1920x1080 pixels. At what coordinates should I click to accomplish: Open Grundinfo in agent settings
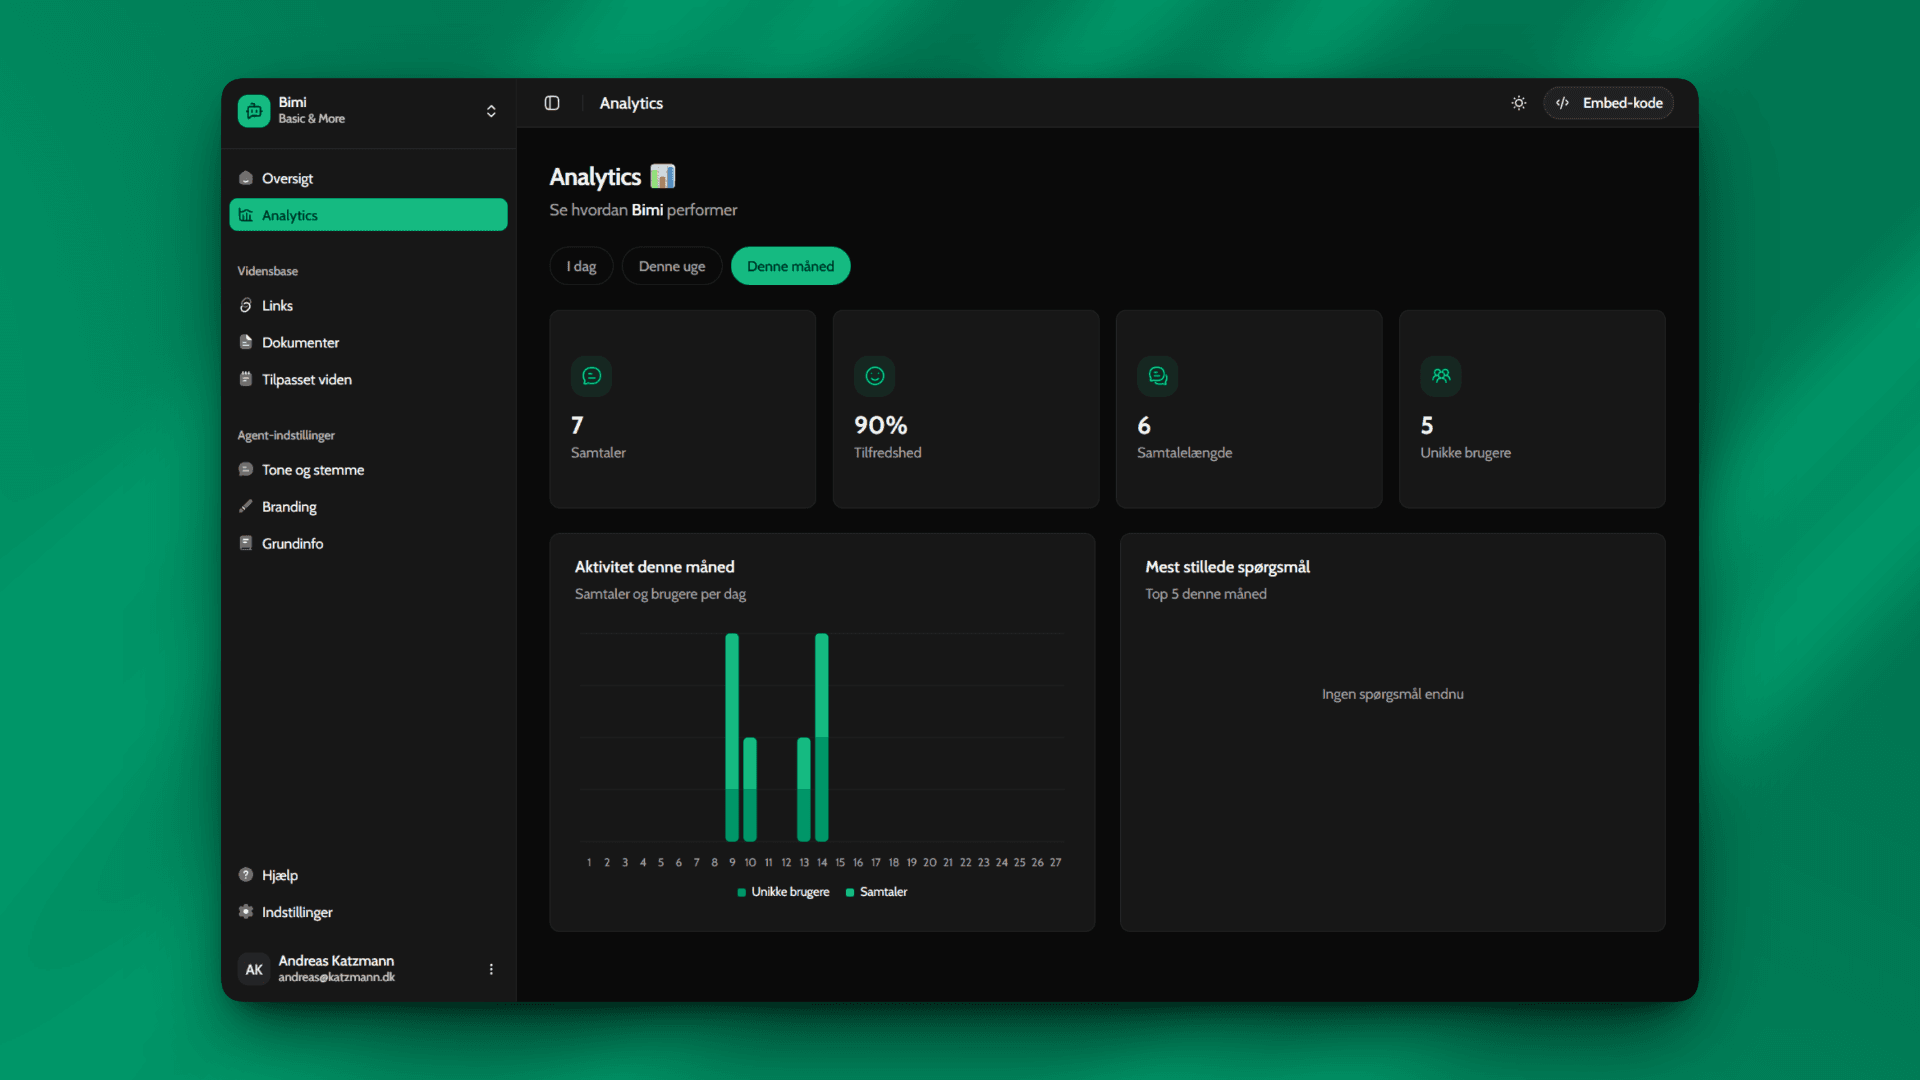click(x=292, y=544)
